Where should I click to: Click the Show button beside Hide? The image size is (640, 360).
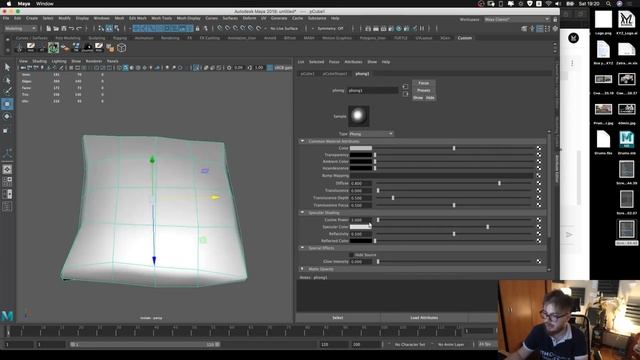(x=418, y=98)
